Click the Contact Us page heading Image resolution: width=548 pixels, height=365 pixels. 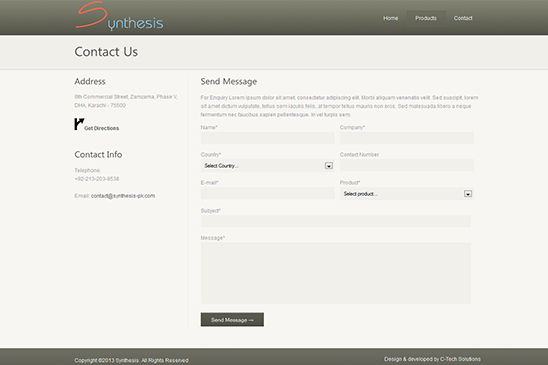[x=106, y=52]
